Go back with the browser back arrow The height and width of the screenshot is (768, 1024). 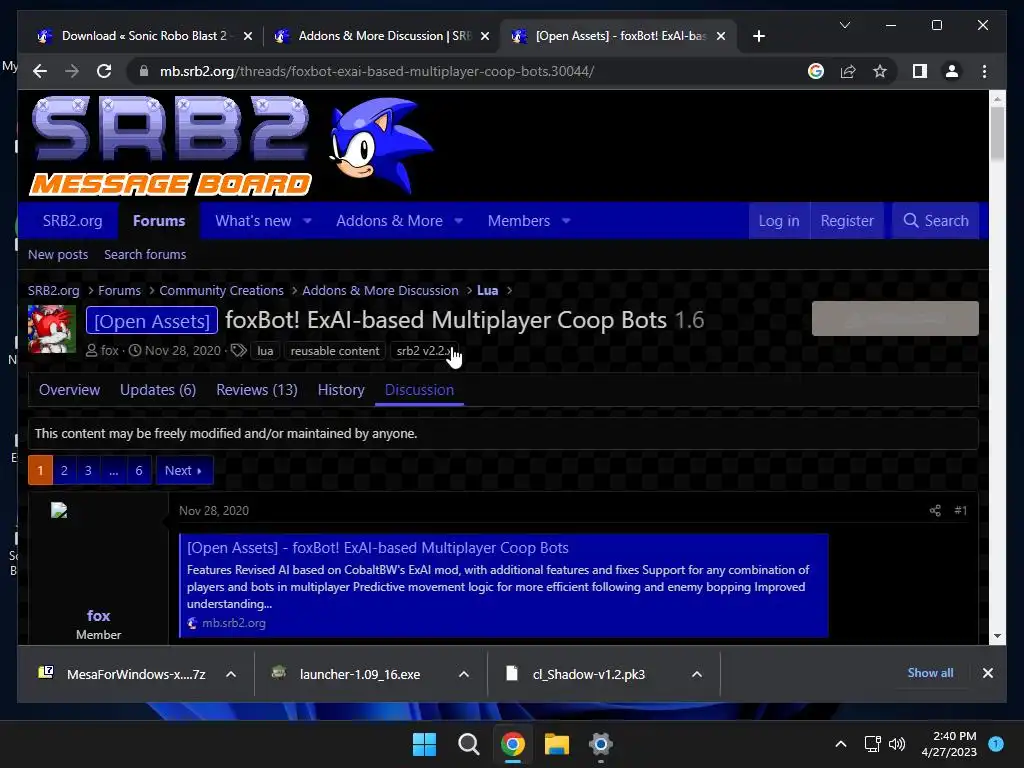(40, 71)
